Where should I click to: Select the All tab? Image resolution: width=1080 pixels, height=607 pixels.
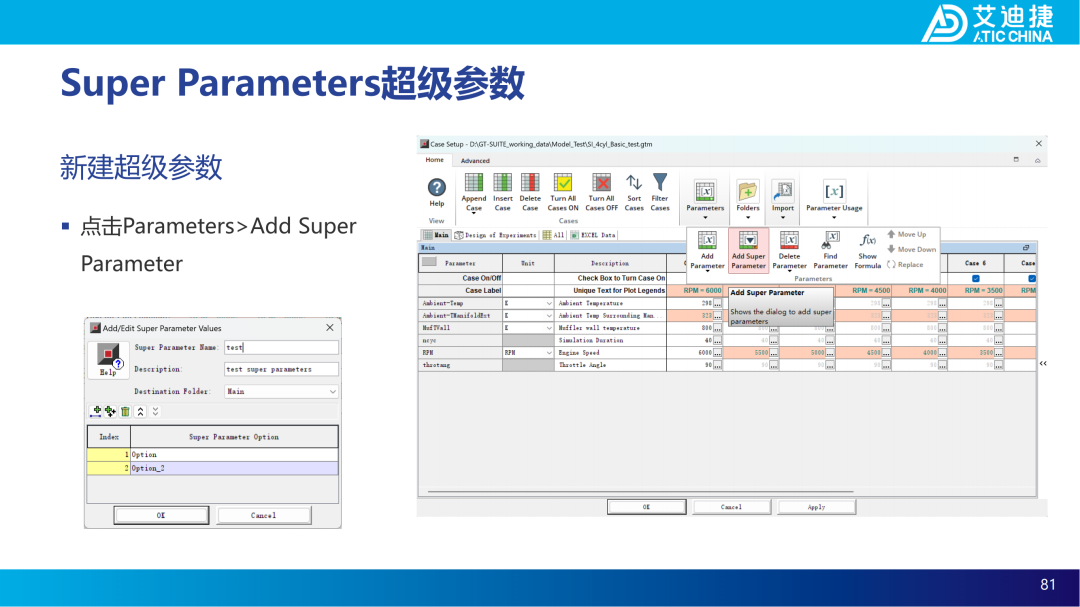tap(554, 235)
